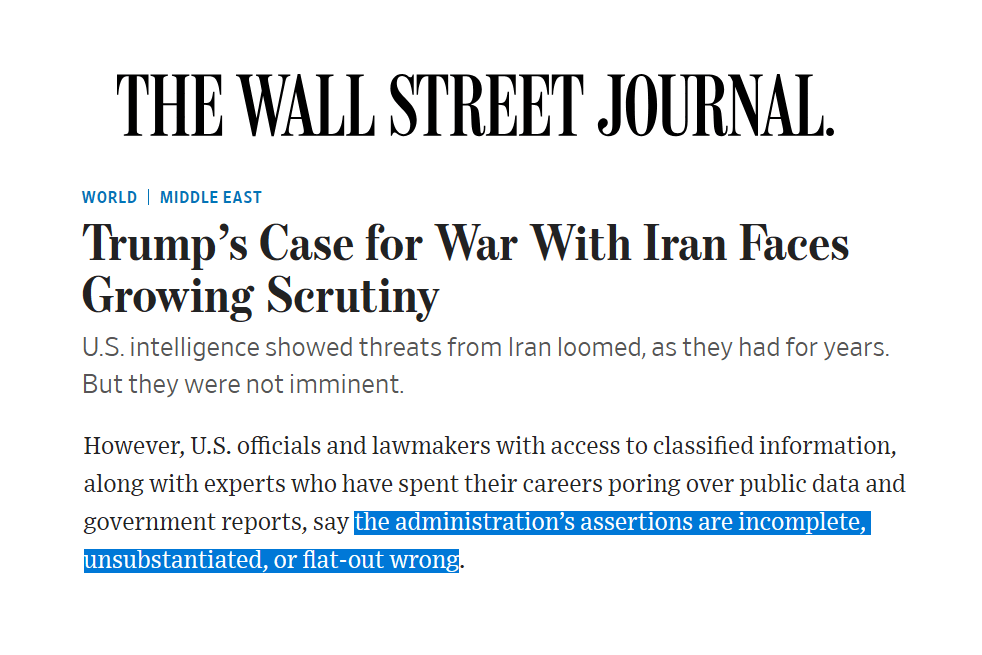Click the subheadline sentence about U.S. intelligence
This screenshot has width=982, height=655.
[x=485, y=348]
